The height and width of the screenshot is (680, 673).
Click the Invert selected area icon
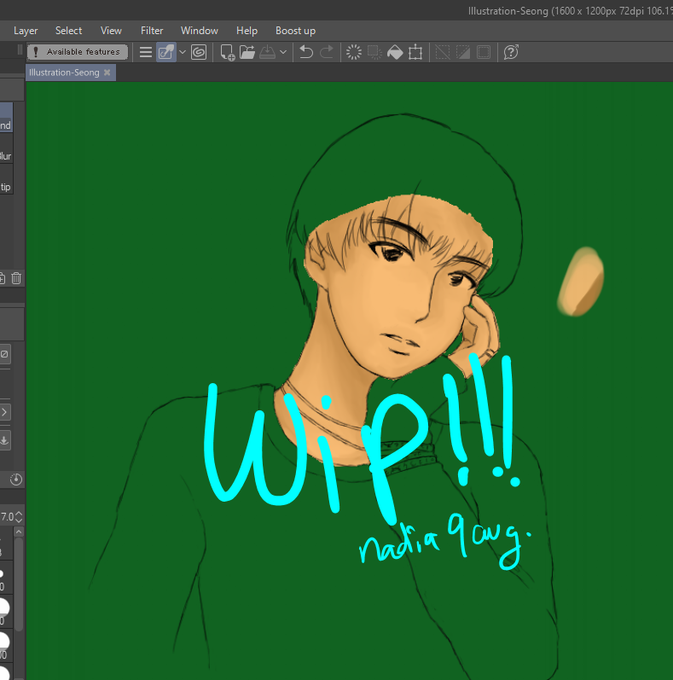pyautogui.click(x=463, y=52)
